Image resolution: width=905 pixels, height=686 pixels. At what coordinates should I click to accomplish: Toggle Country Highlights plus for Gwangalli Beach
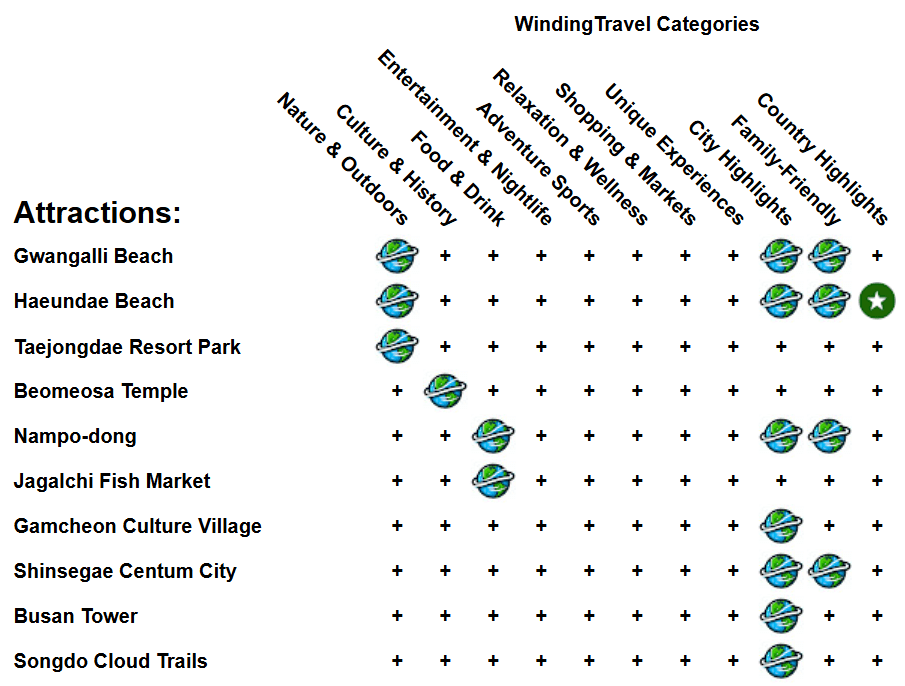click(877, 256)
